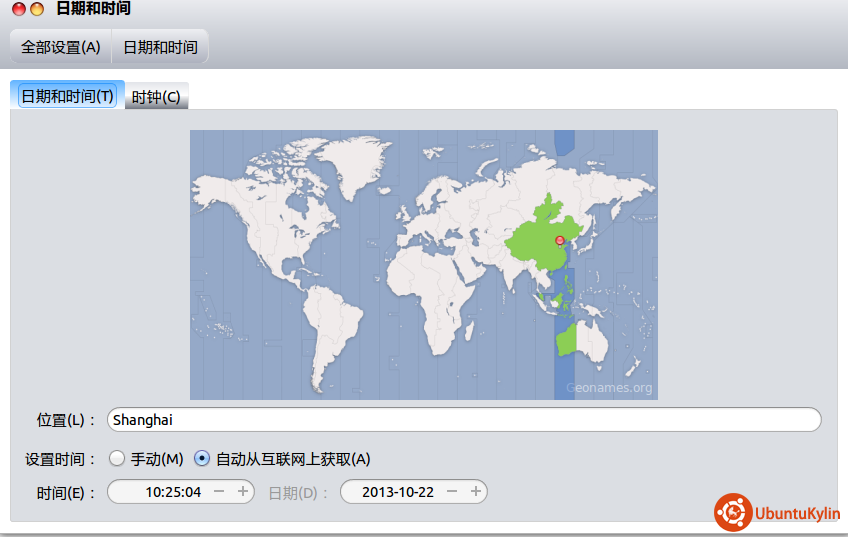The image size is (848, 537).
Task: Enable 自动从互联网上获取(A) radio option
Action: pyautogui.click(x=202, y=459)
